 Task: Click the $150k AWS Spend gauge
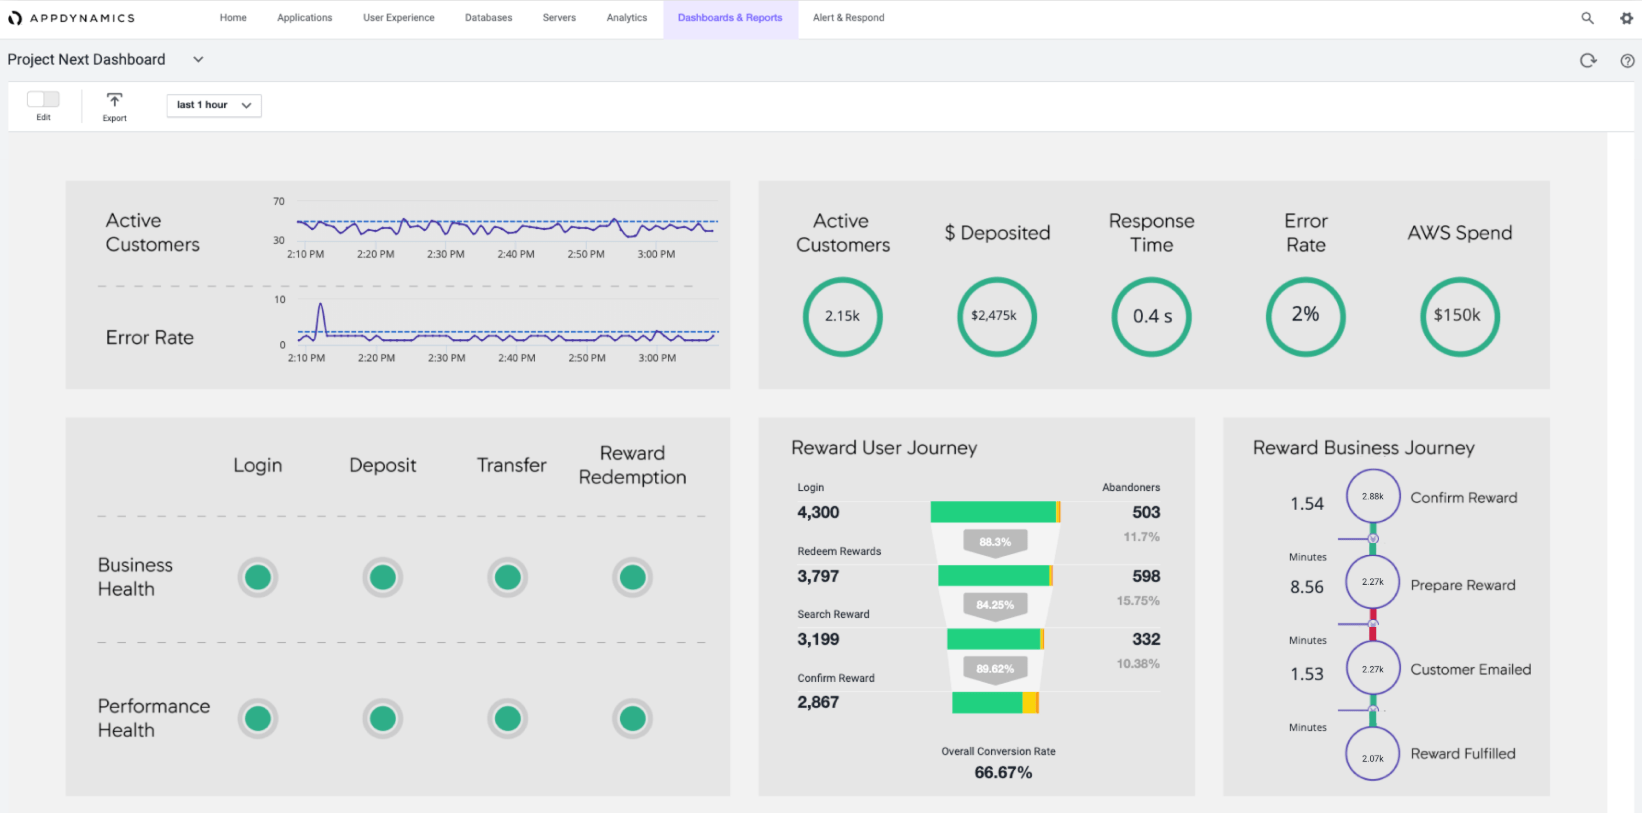(x=1459, y=316)
